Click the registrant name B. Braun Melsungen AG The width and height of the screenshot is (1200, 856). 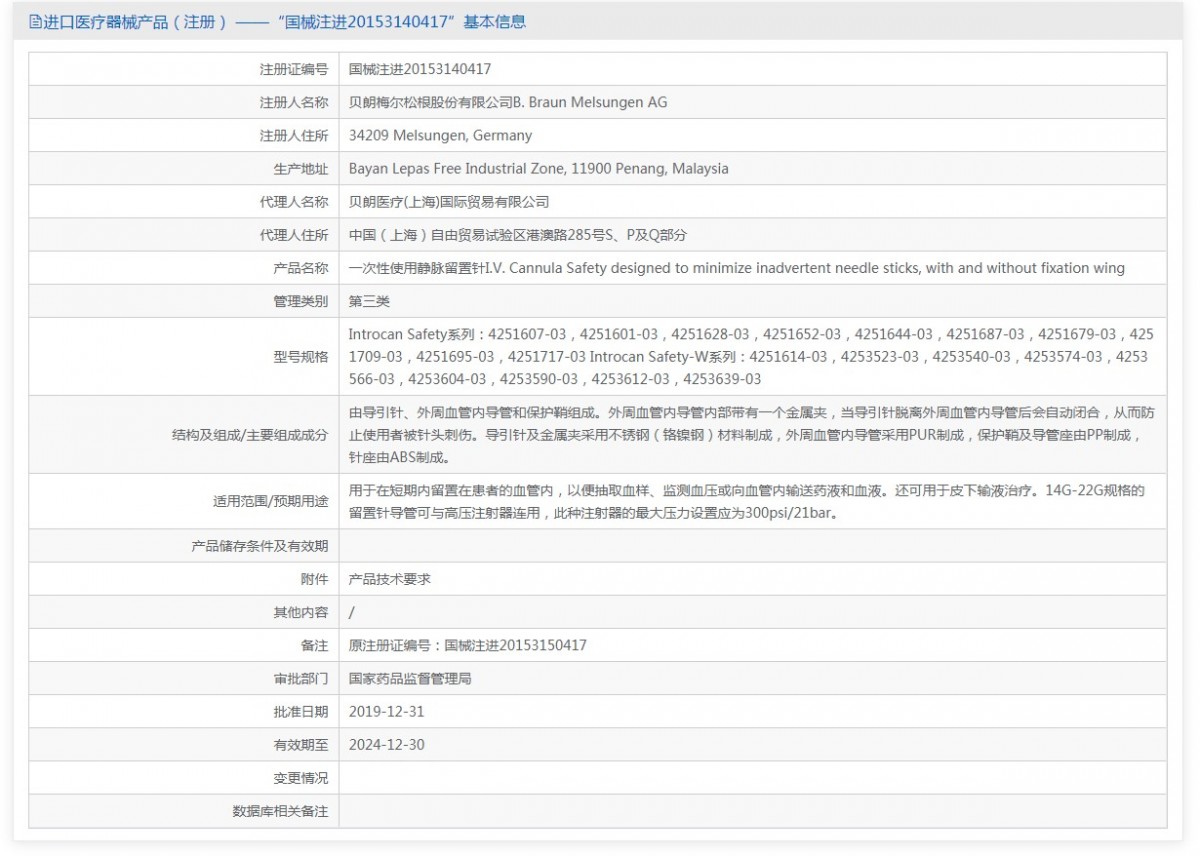(508, 103)
